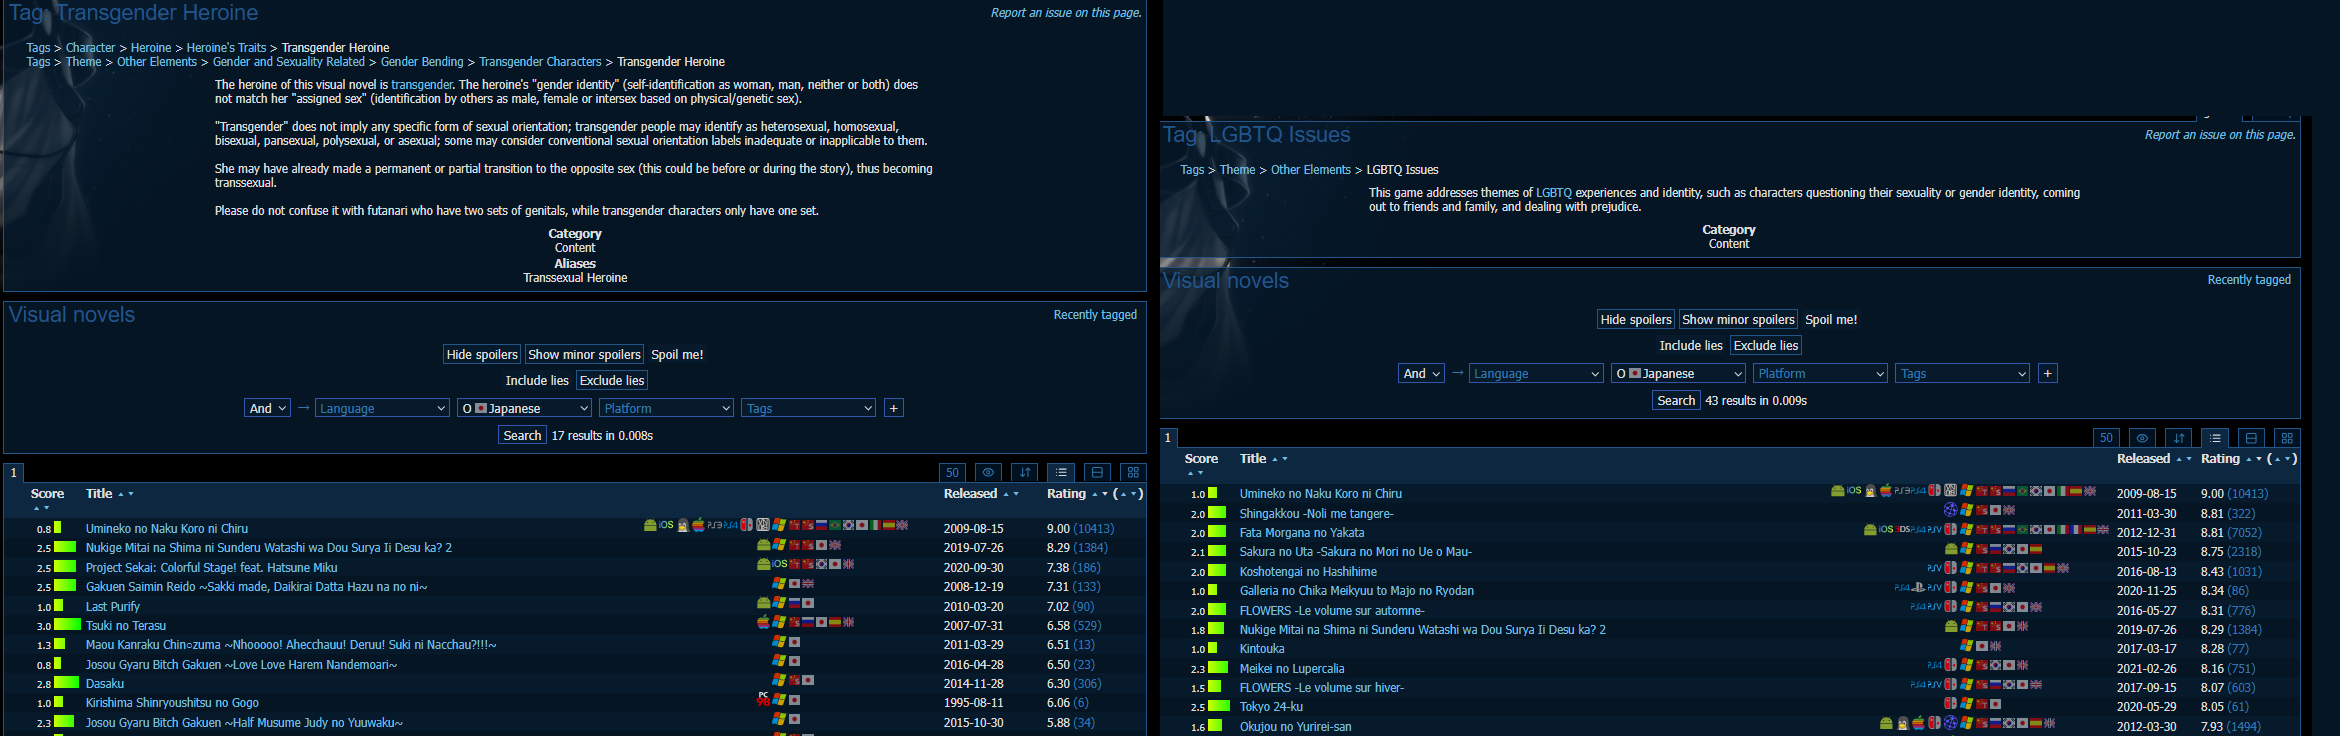Image resolution: width=2340 pixels, height=736 pixels.
Task: Follow the transgender link in tag description
Action: pos(422,85)
